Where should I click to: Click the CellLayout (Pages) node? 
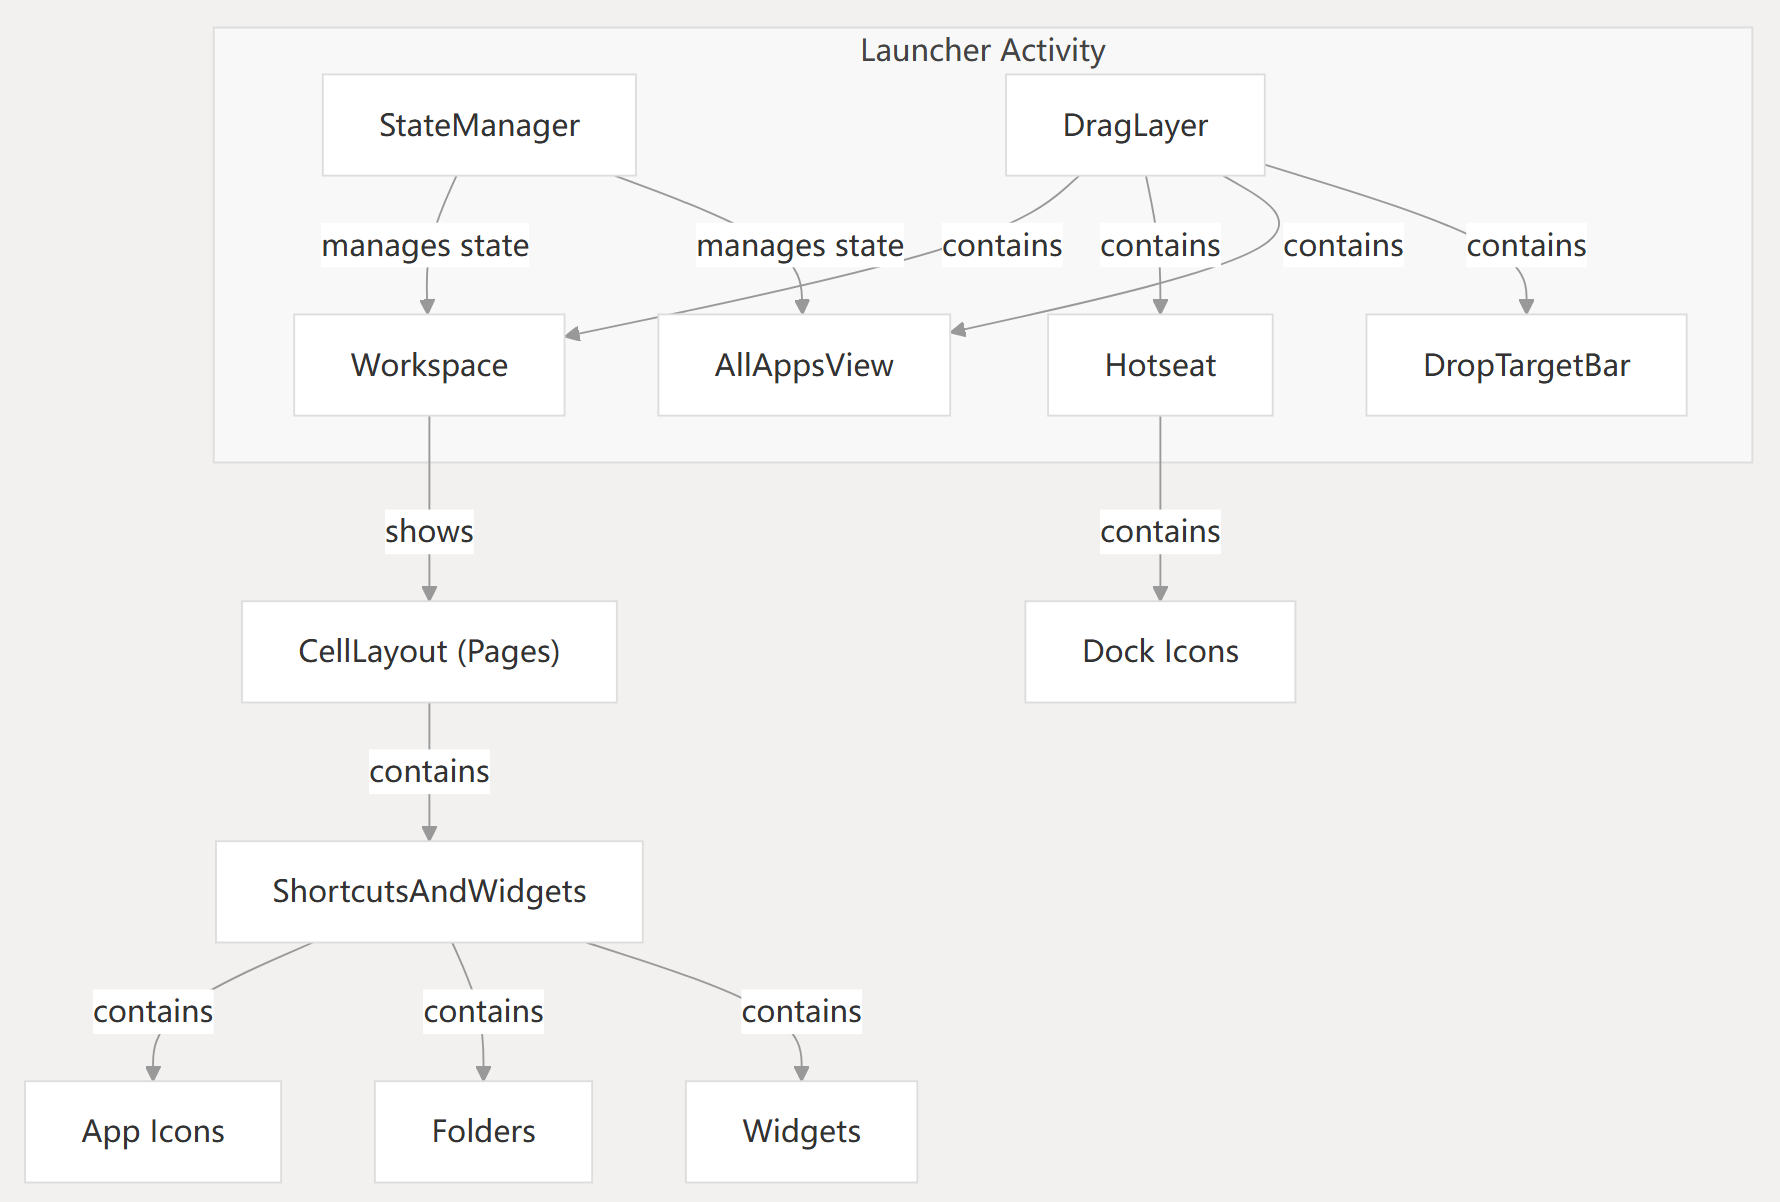pos(429,651)
